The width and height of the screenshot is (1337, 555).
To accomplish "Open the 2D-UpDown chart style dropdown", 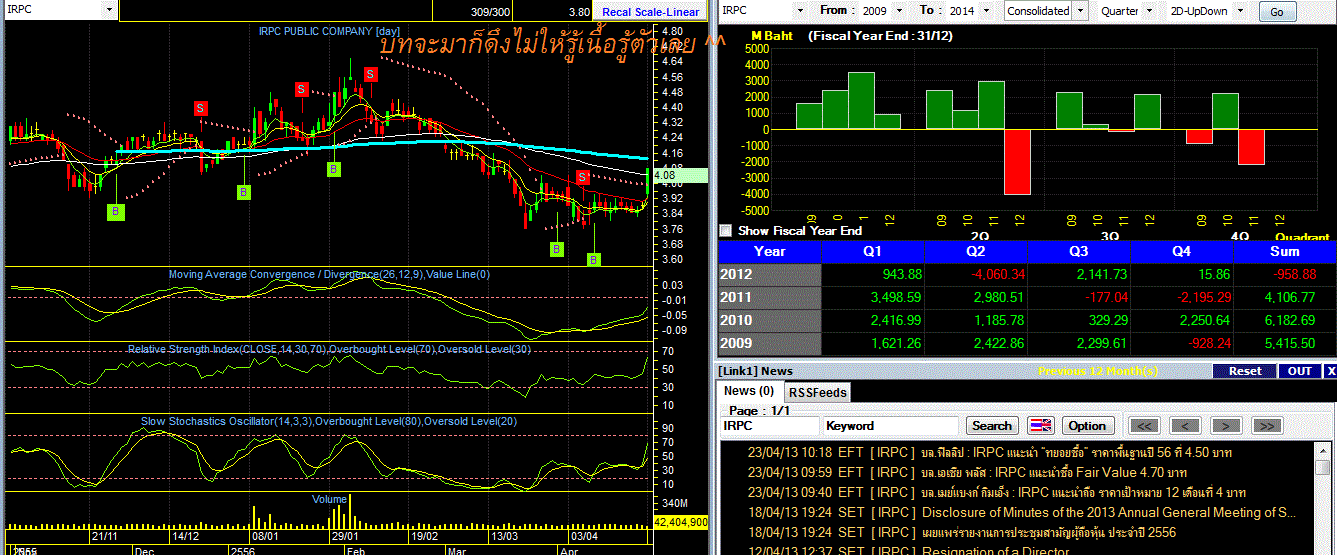I will click(1241, 10).
